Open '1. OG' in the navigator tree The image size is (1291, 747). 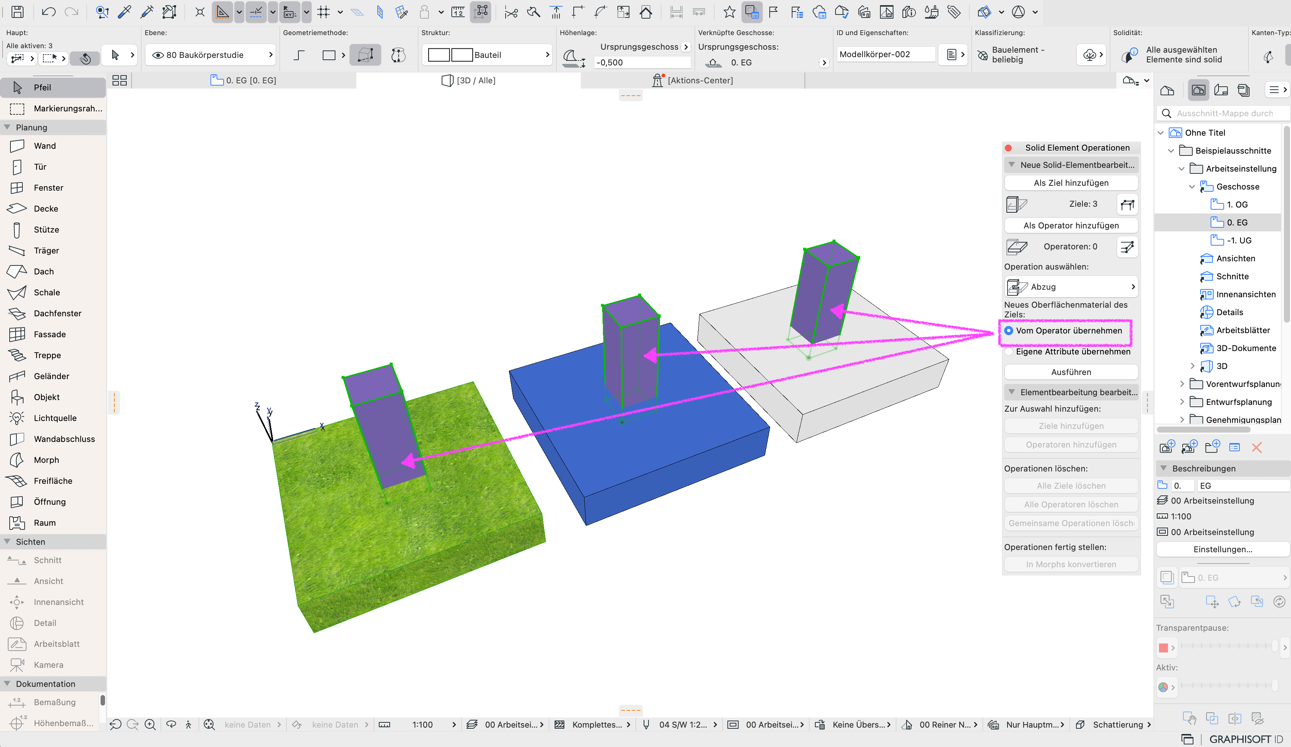click(x=1237, y=205)
